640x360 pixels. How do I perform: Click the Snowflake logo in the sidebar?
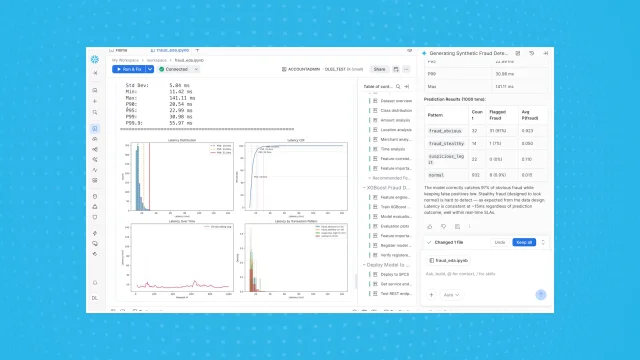click(x=95, y=60)
